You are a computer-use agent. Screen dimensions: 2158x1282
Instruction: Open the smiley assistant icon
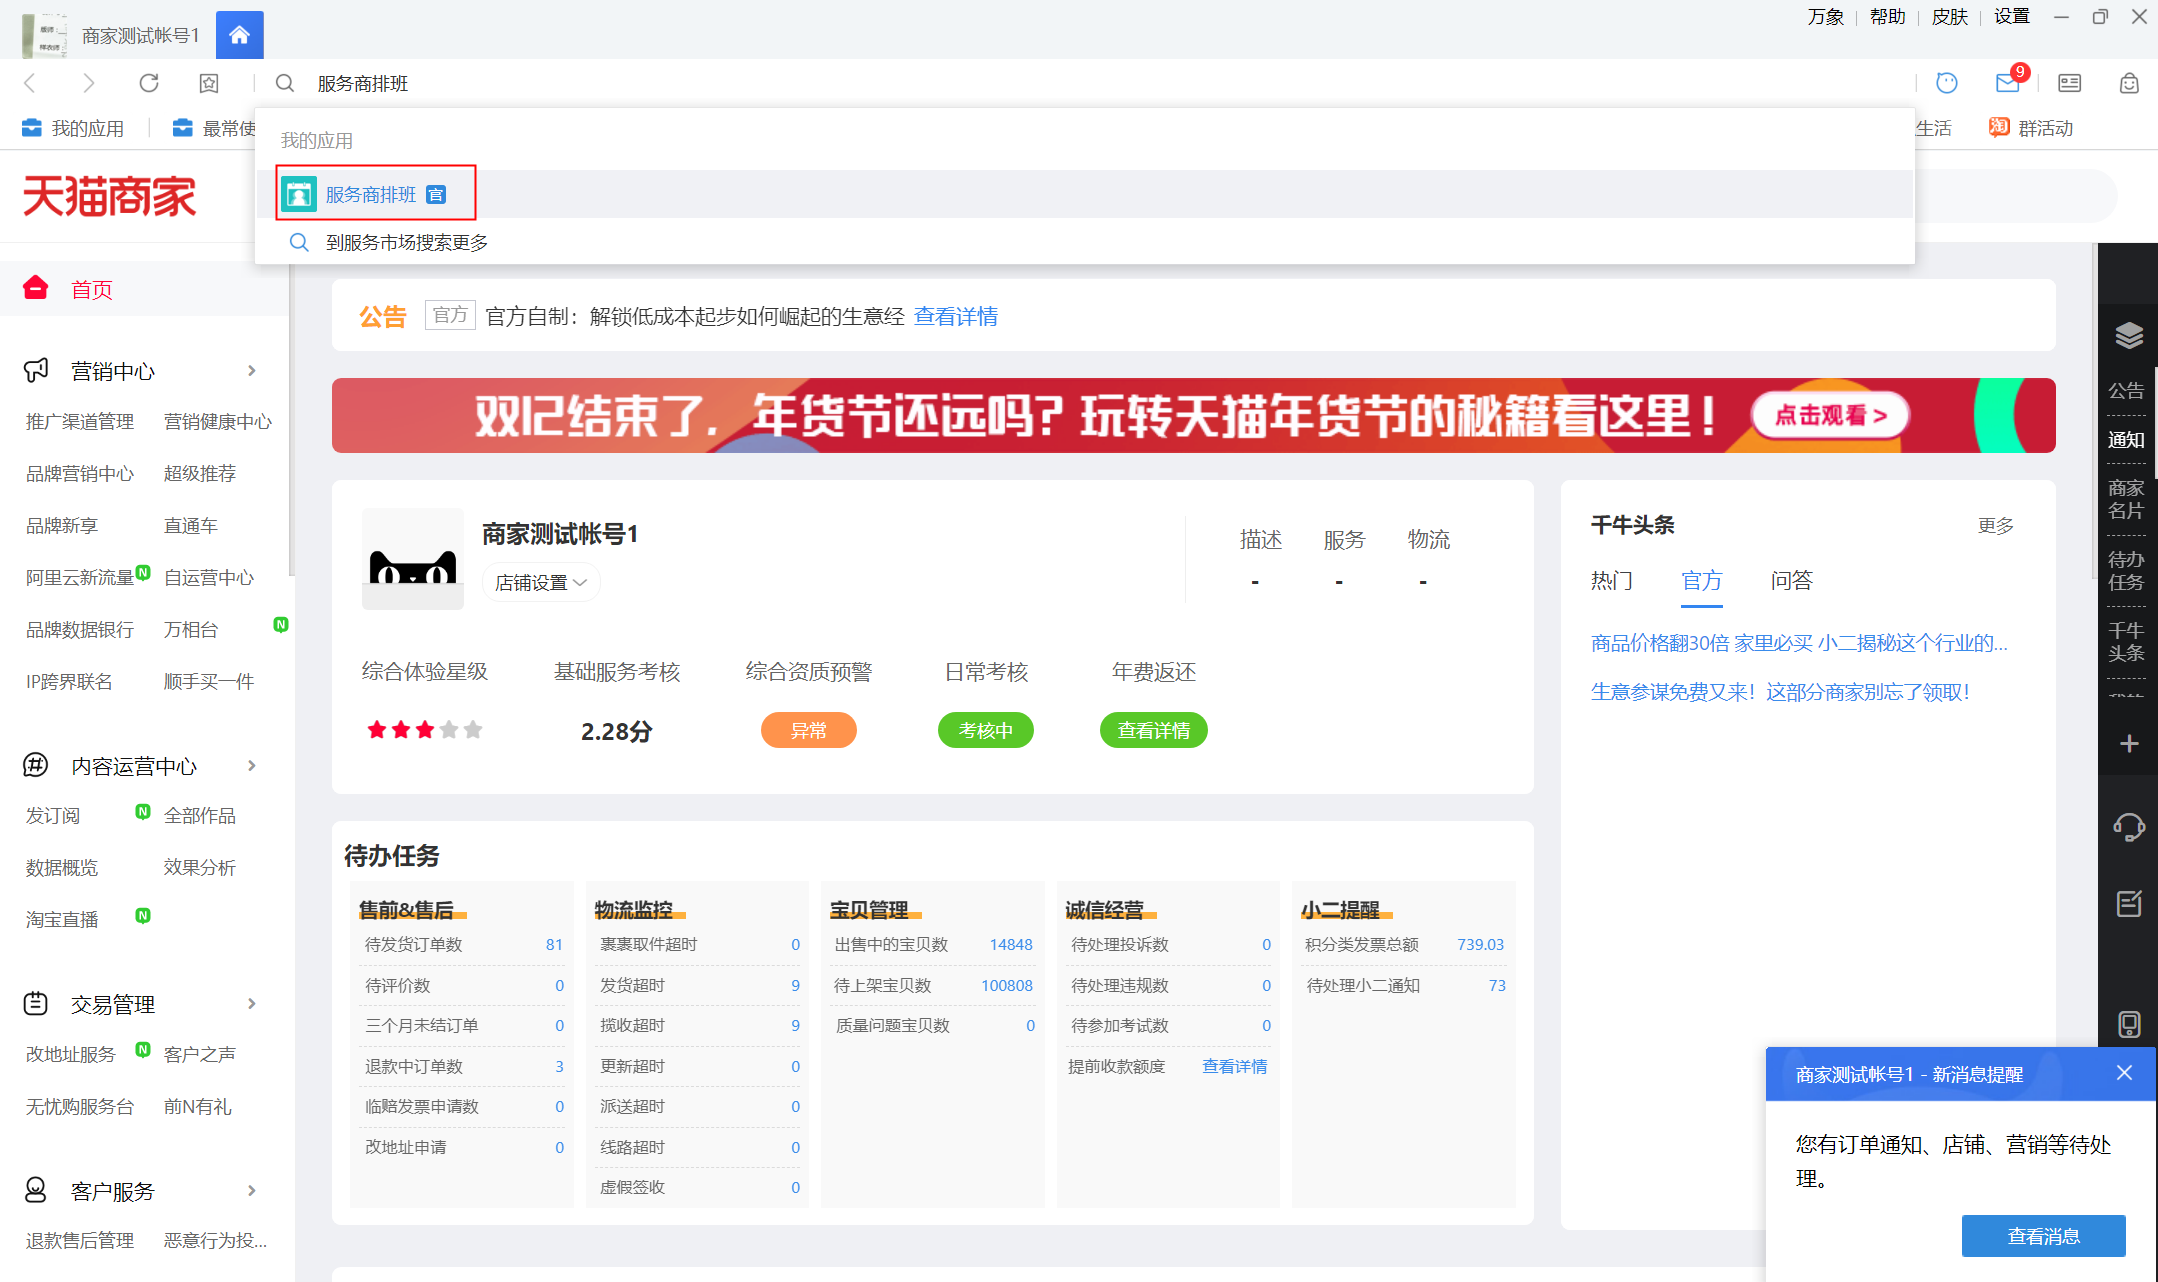1946,83
